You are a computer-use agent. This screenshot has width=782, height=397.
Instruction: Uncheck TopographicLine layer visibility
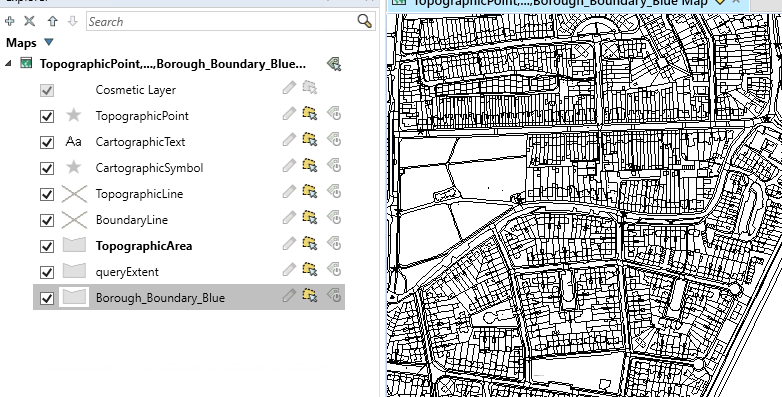tap(47, 194)
